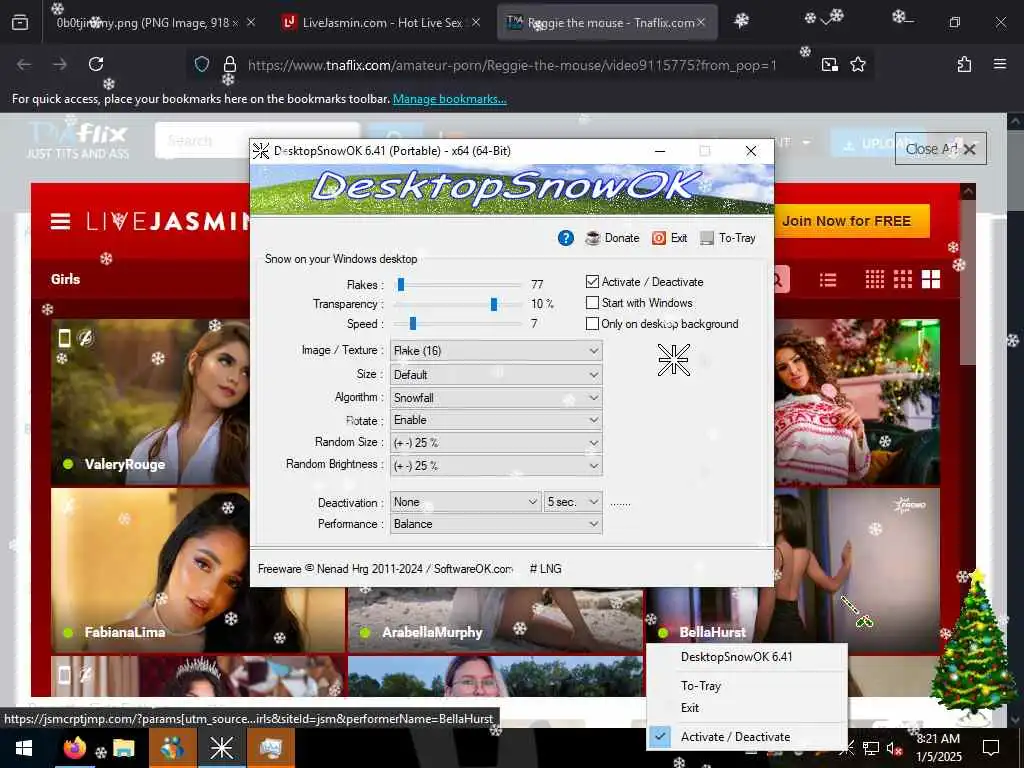Click the Transparency slider handle
The height and width of the screenshot is (768, 1024).
point(494,304)
